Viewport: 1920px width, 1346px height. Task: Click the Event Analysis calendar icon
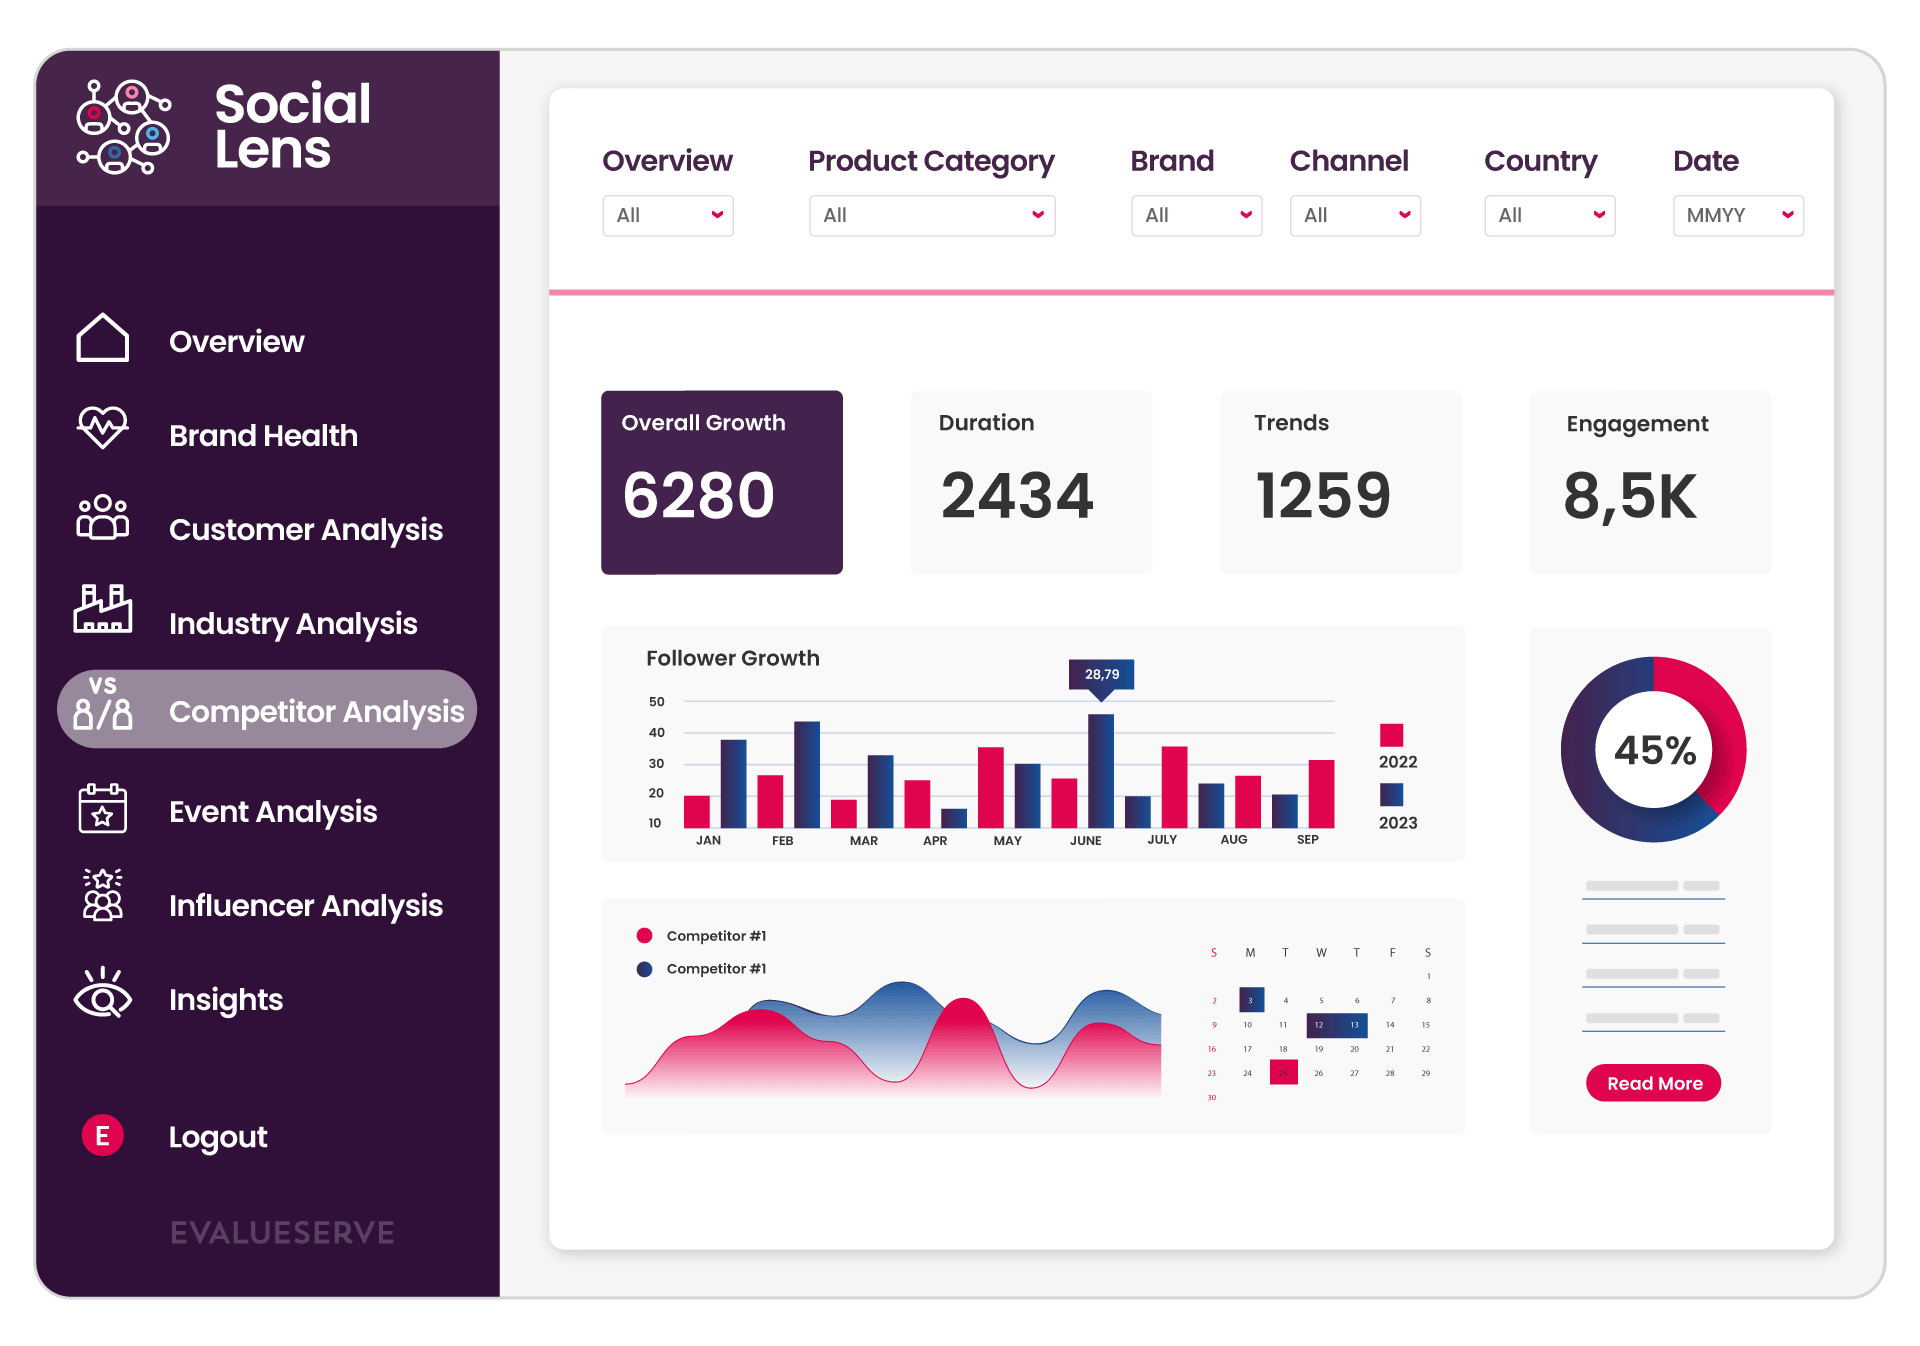pyautogui.click(x=103, y=810)
